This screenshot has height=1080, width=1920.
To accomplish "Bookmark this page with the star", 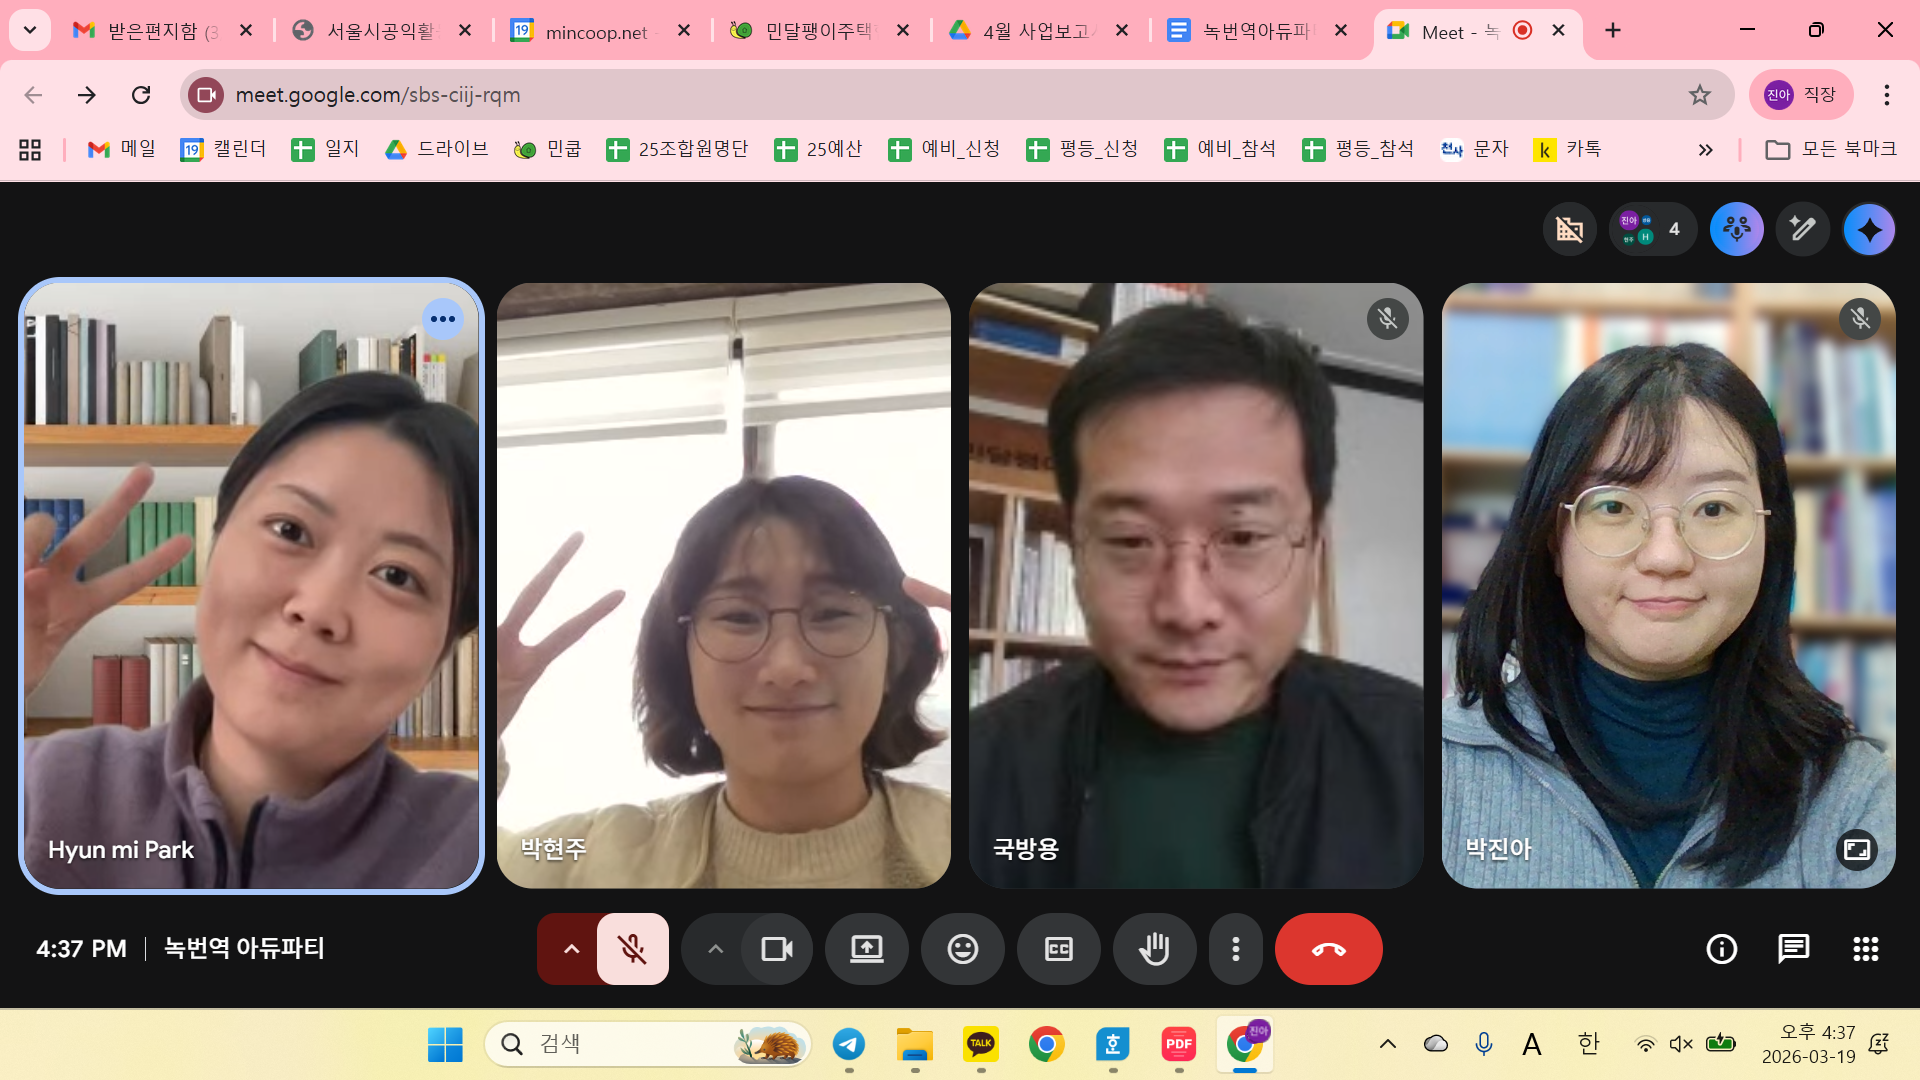I will [1700, 95].
